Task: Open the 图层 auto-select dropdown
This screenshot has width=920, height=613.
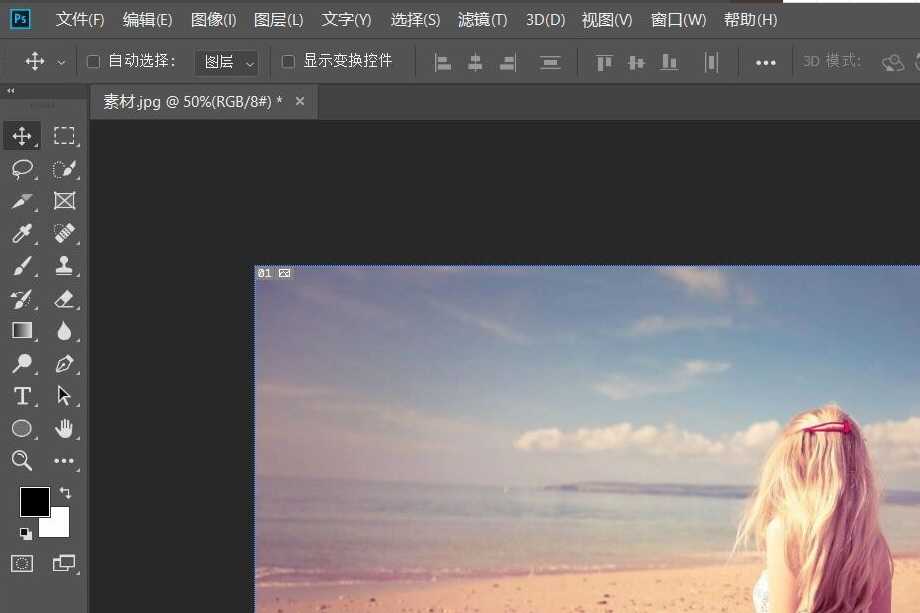Action: 226,62
